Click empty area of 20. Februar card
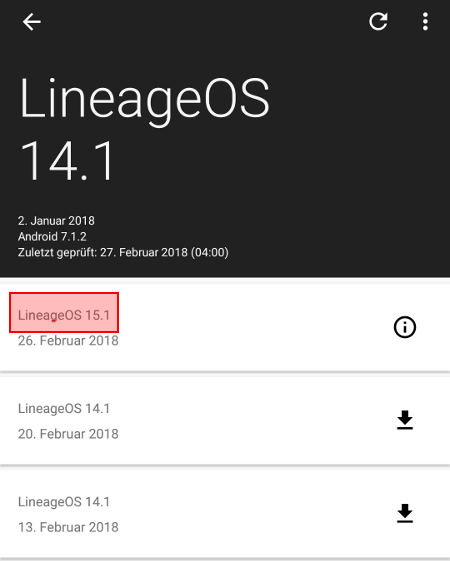 (x=250, y=421)
